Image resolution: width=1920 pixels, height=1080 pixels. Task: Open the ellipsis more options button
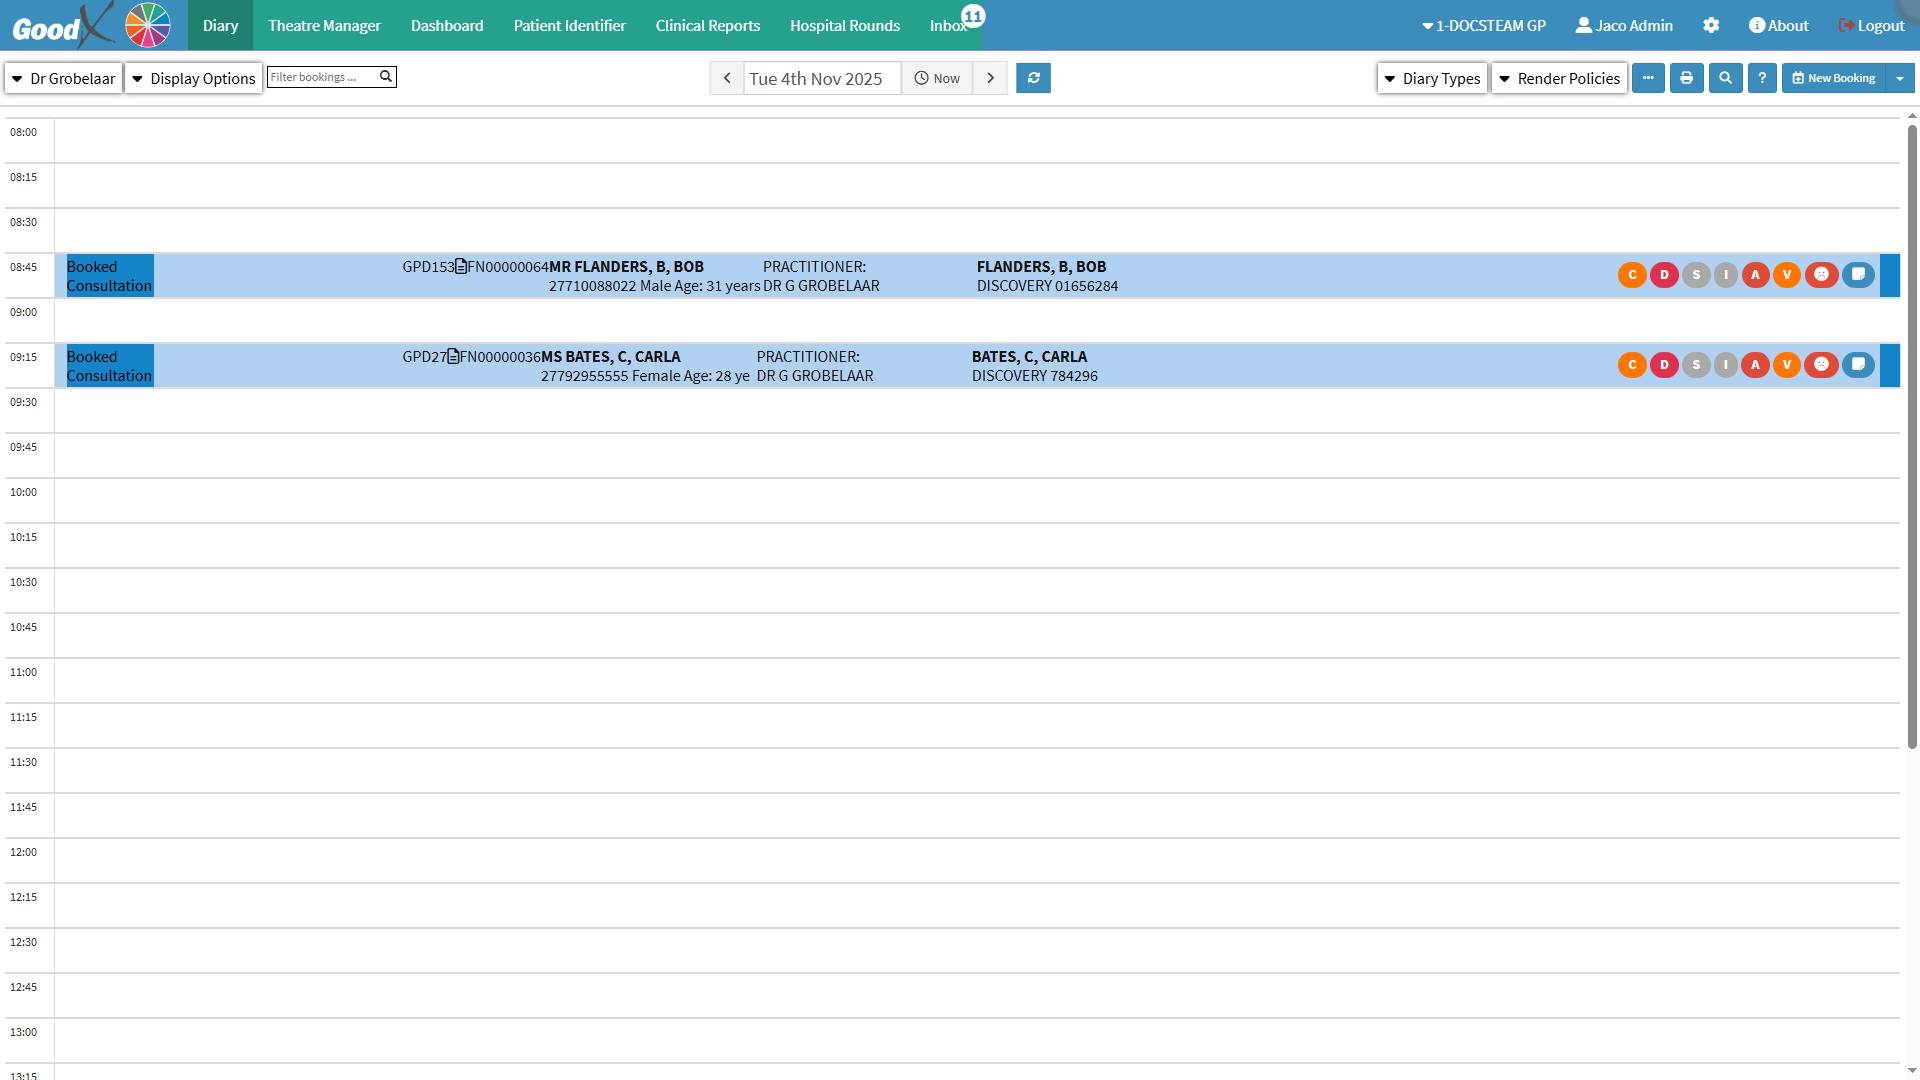[1648, 78]
